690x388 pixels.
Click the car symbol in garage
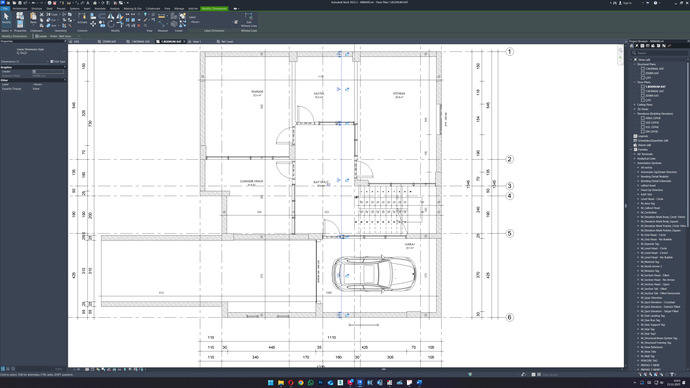[374, 274]
